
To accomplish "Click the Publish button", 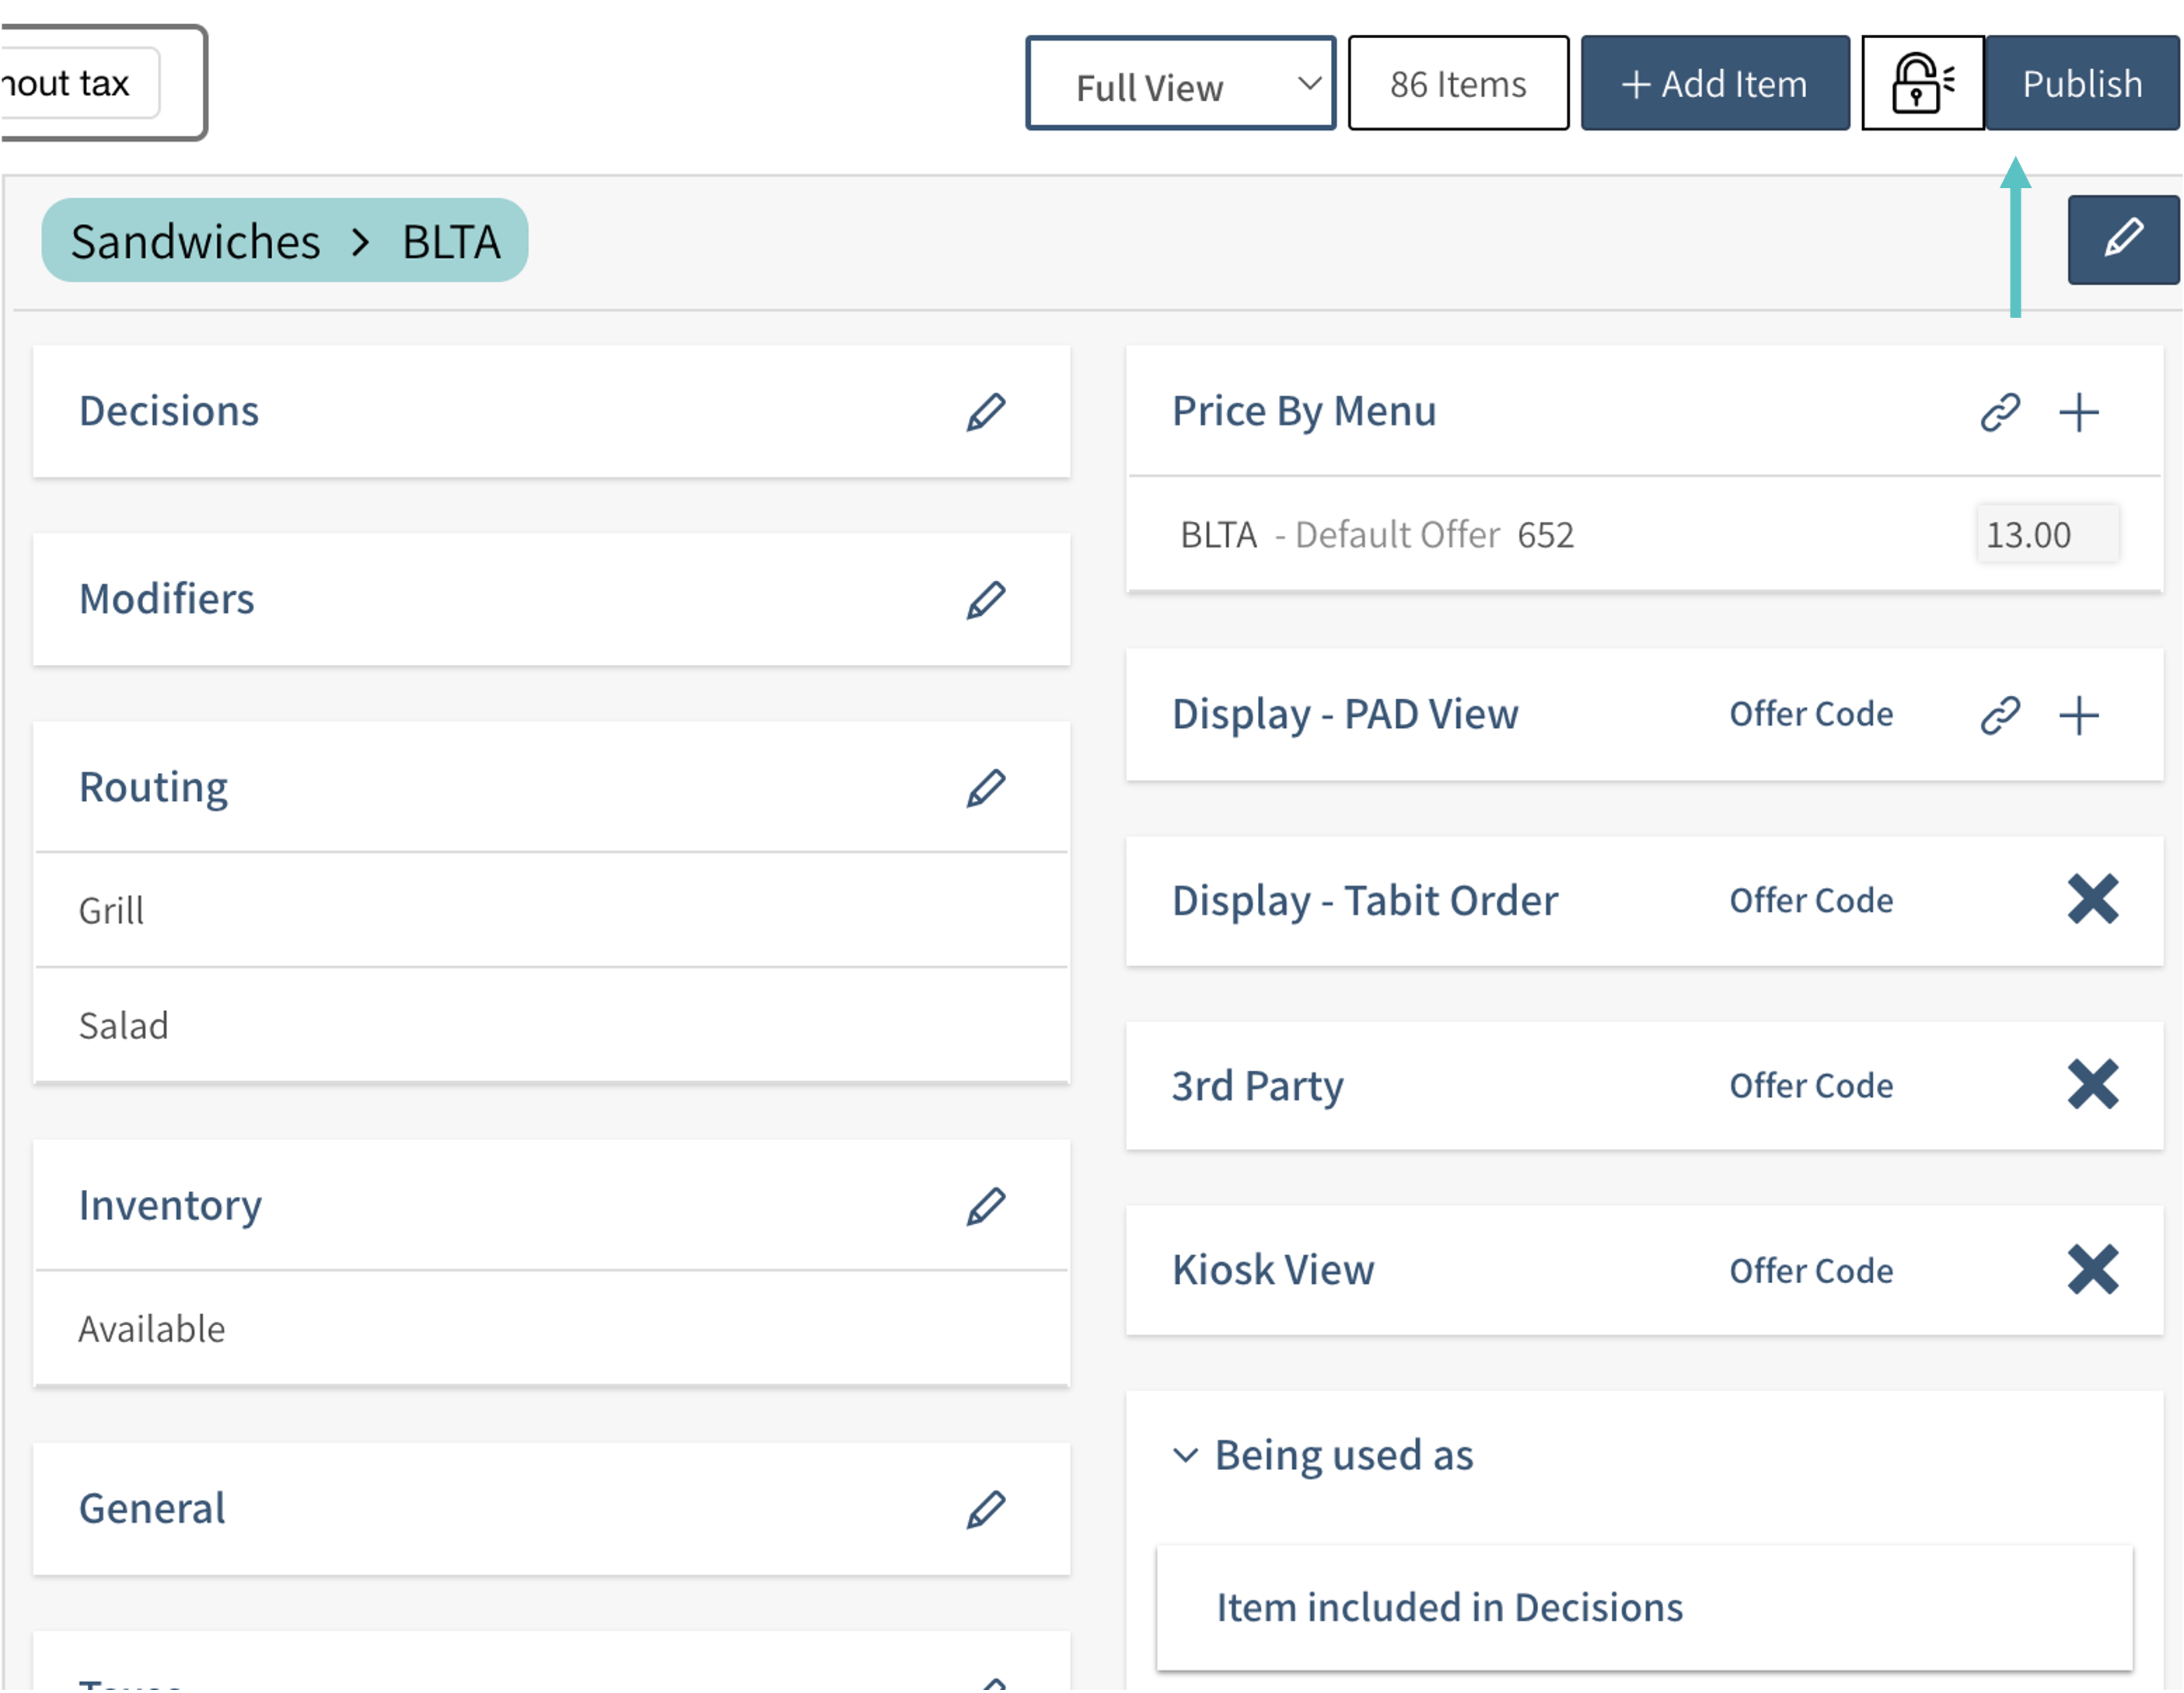I will click(x=2081, y=84).
